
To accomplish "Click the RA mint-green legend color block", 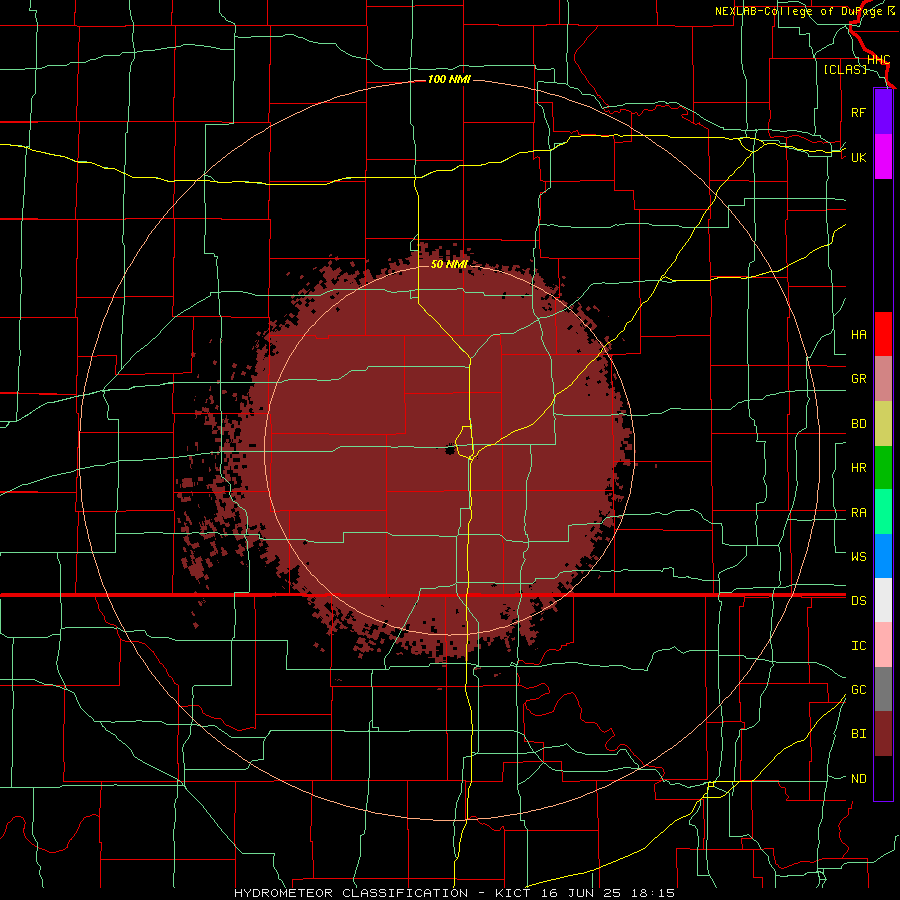I will (x=883, y=512).
